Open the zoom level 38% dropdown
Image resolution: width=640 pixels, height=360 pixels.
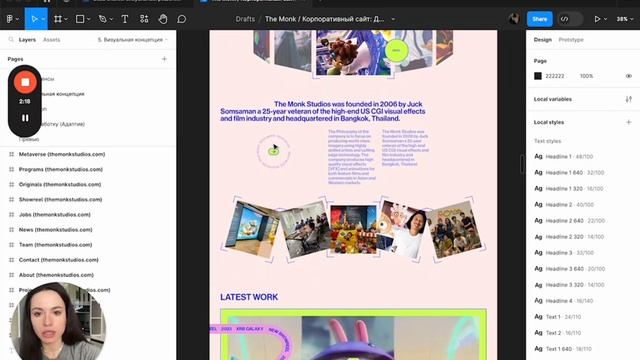coord(624,19)
